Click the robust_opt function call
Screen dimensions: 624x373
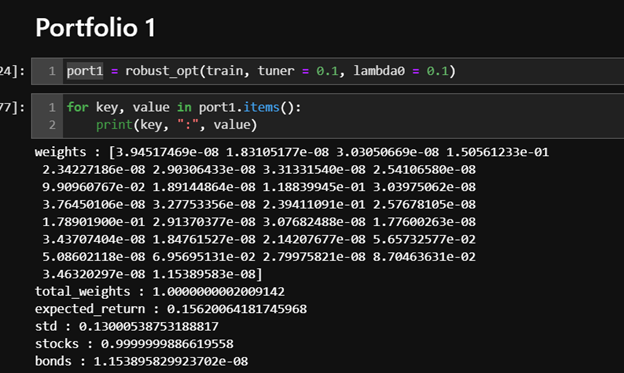[x=290, y=71]
